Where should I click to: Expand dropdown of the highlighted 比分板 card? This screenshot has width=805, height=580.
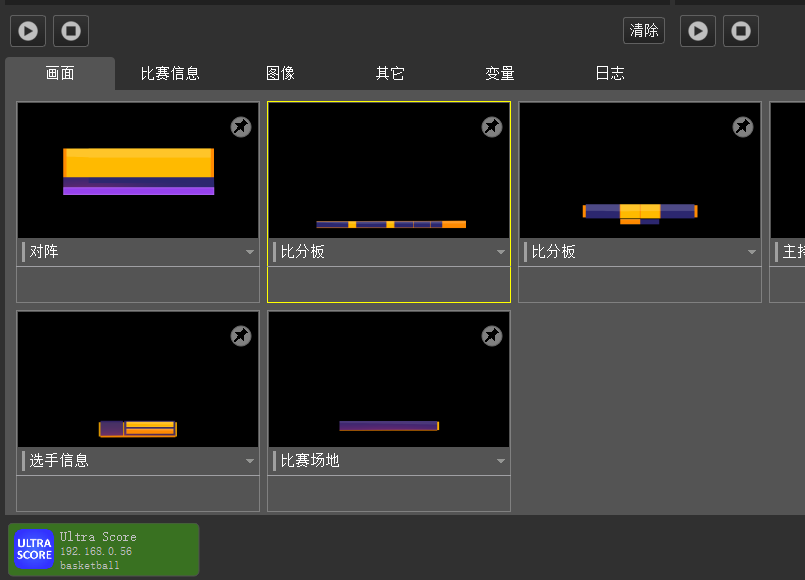point(501,253)
